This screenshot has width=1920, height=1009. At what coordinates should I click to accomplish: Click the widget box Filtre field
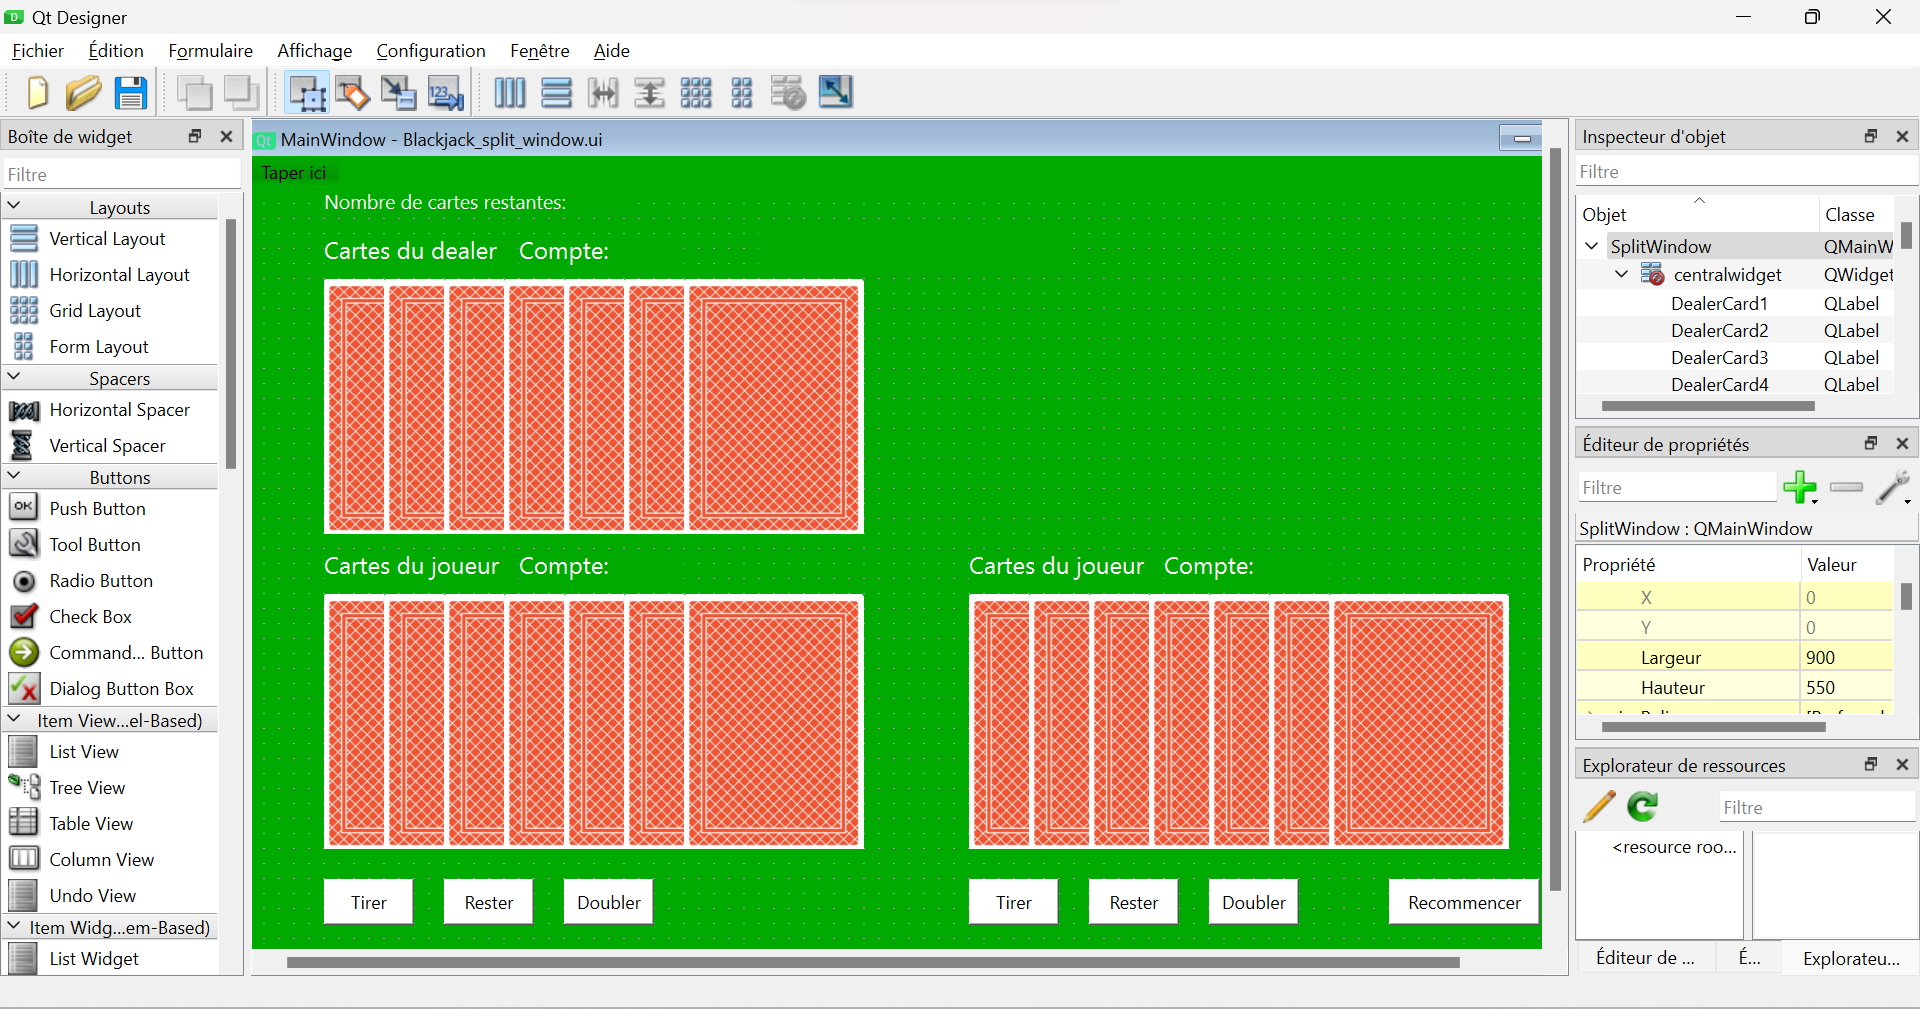tap(122, 174)
